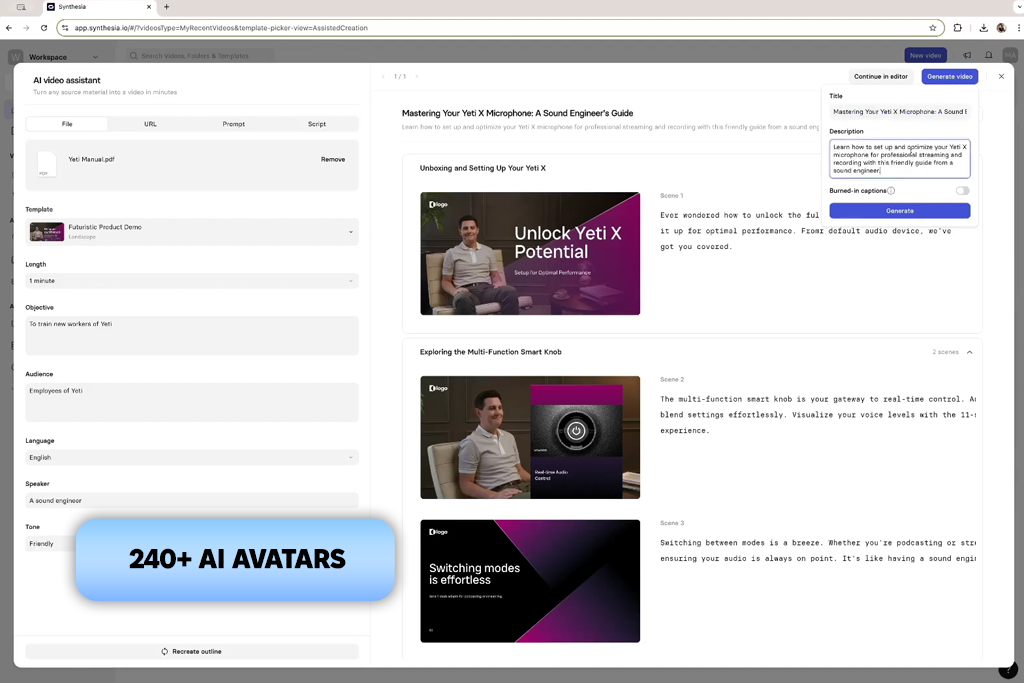Screen dimensions: 1024x683
Task: Bookmark this page with star icon
Action: click(933, 28)
